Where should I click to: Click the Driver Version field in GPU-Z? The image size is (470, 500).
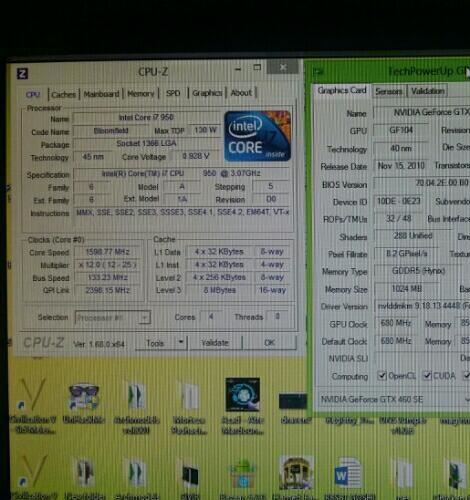[422, 306]
